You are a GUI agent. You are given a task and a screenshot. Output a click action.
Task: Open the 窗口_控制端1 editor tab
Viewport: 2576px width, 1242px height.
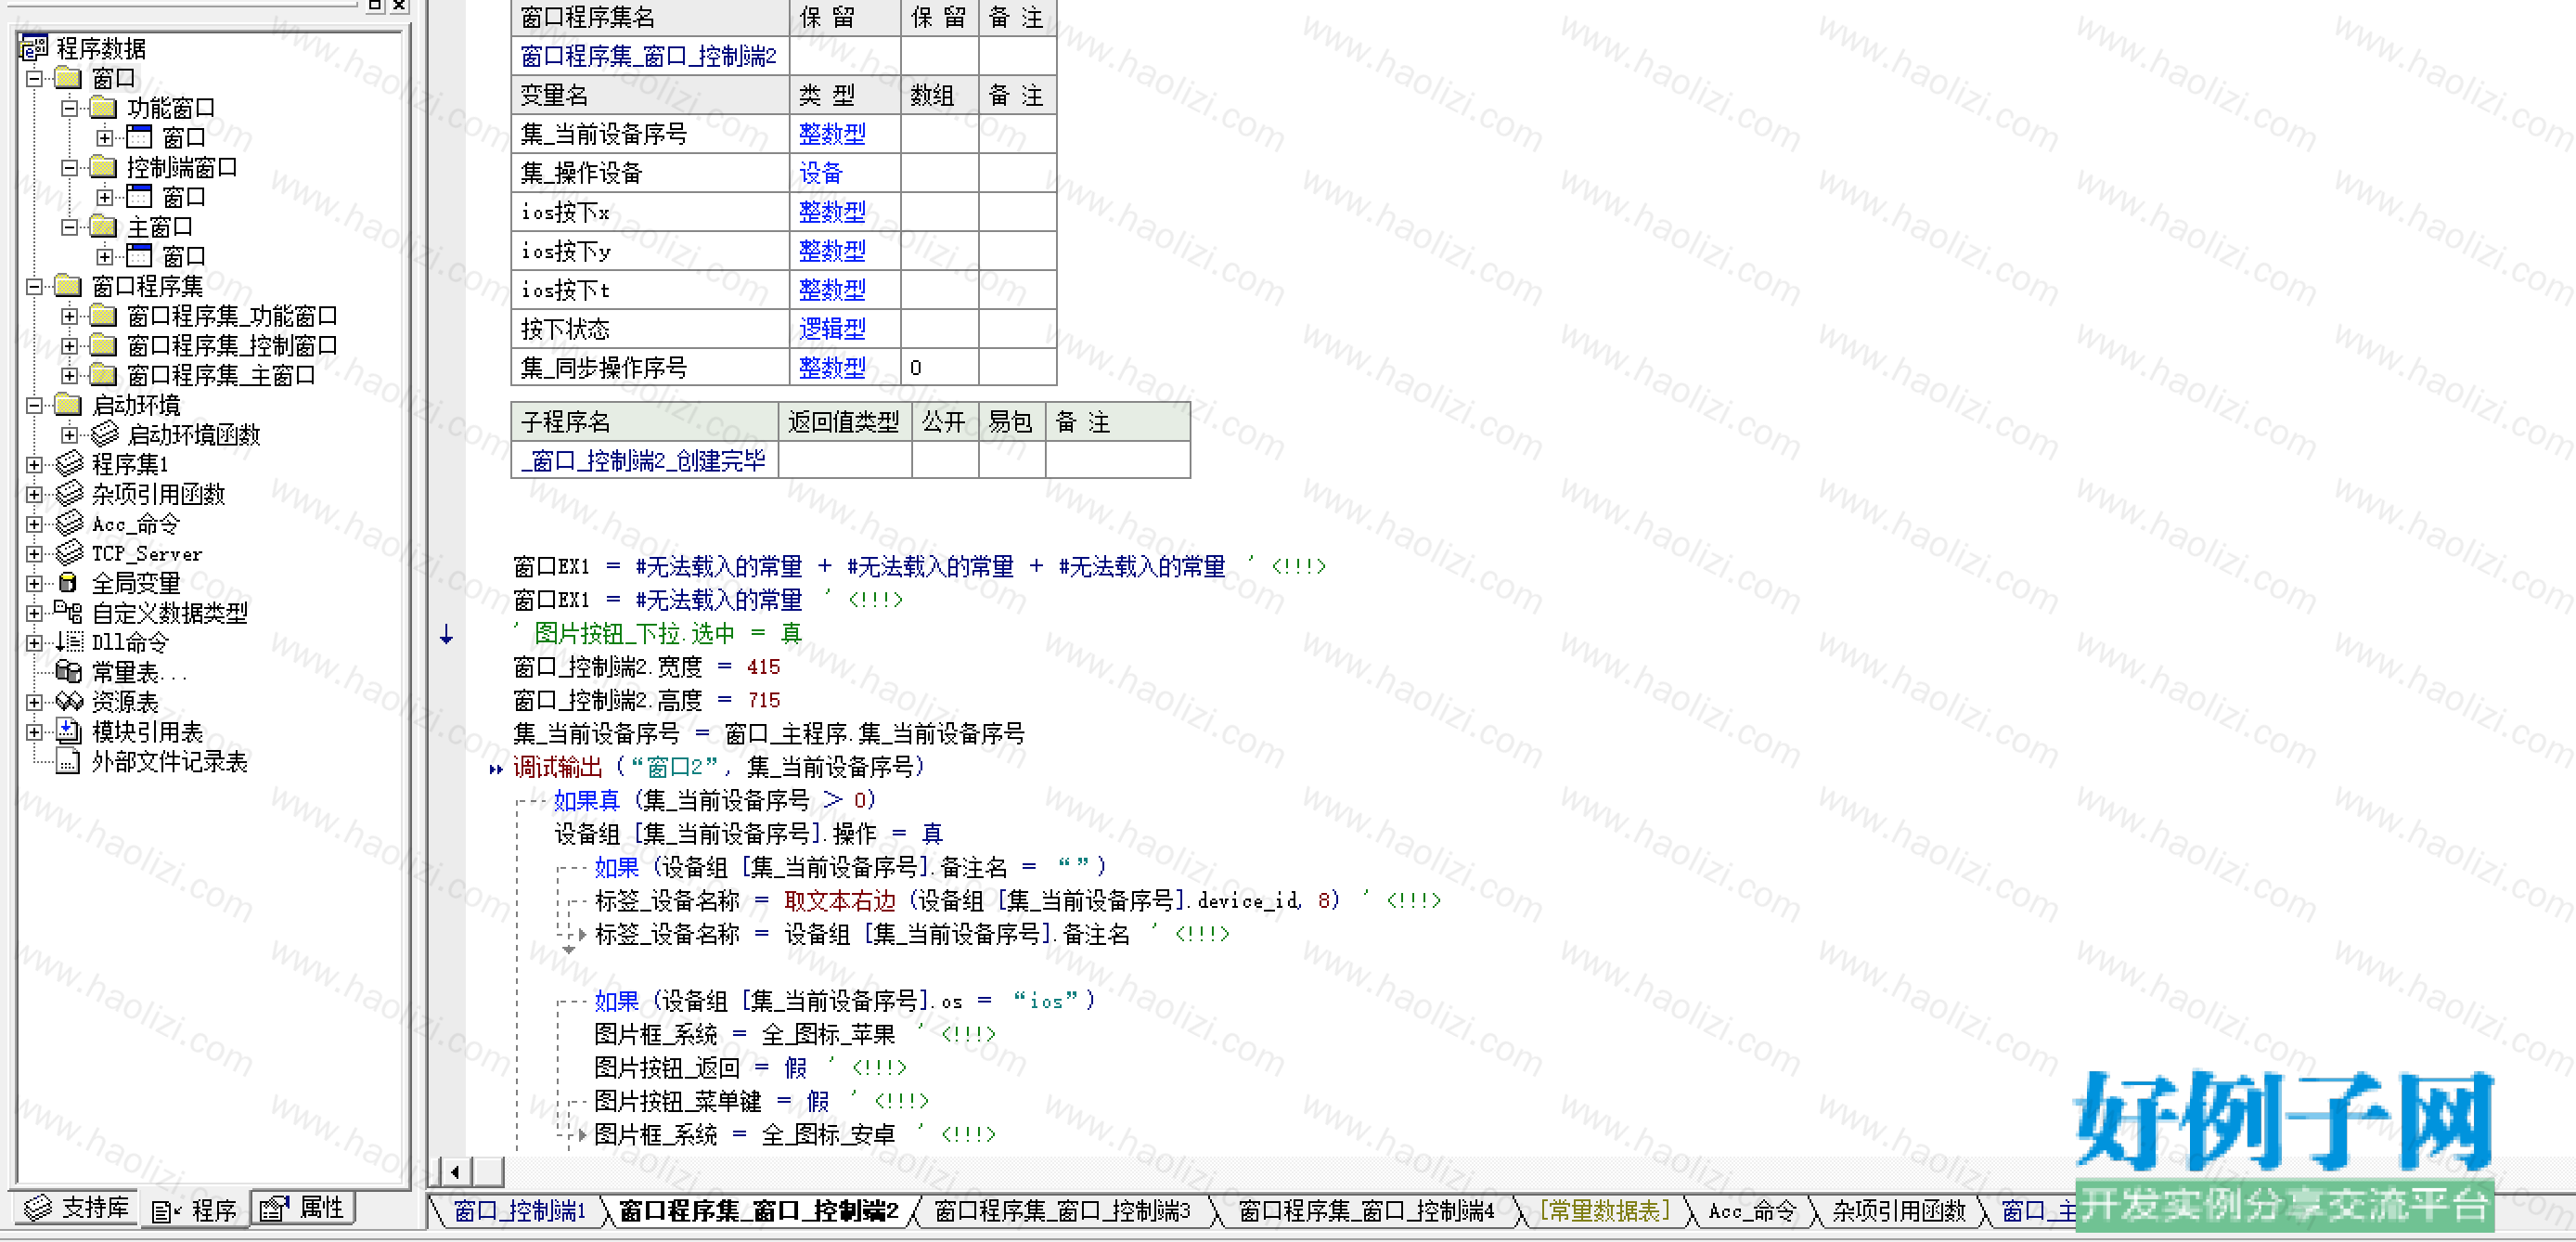(x=519, y=1211)
